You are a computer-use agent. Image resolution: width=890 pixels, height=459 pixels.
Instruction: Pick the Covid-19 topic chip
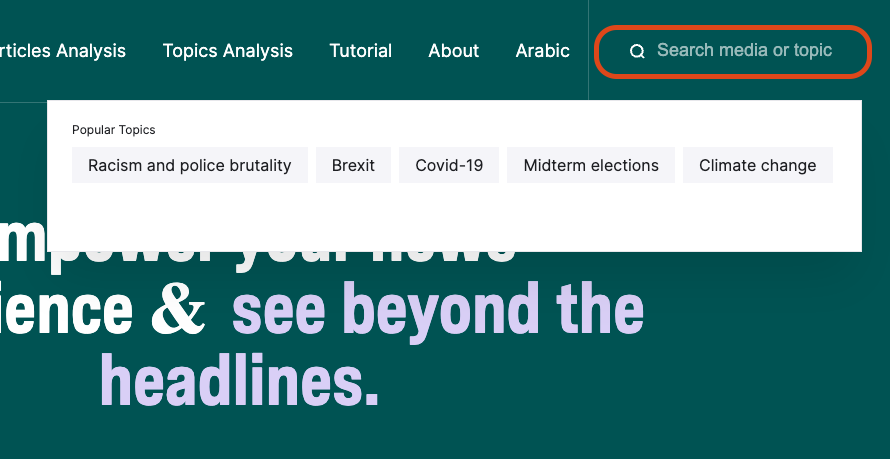click(x=449, y=165)
